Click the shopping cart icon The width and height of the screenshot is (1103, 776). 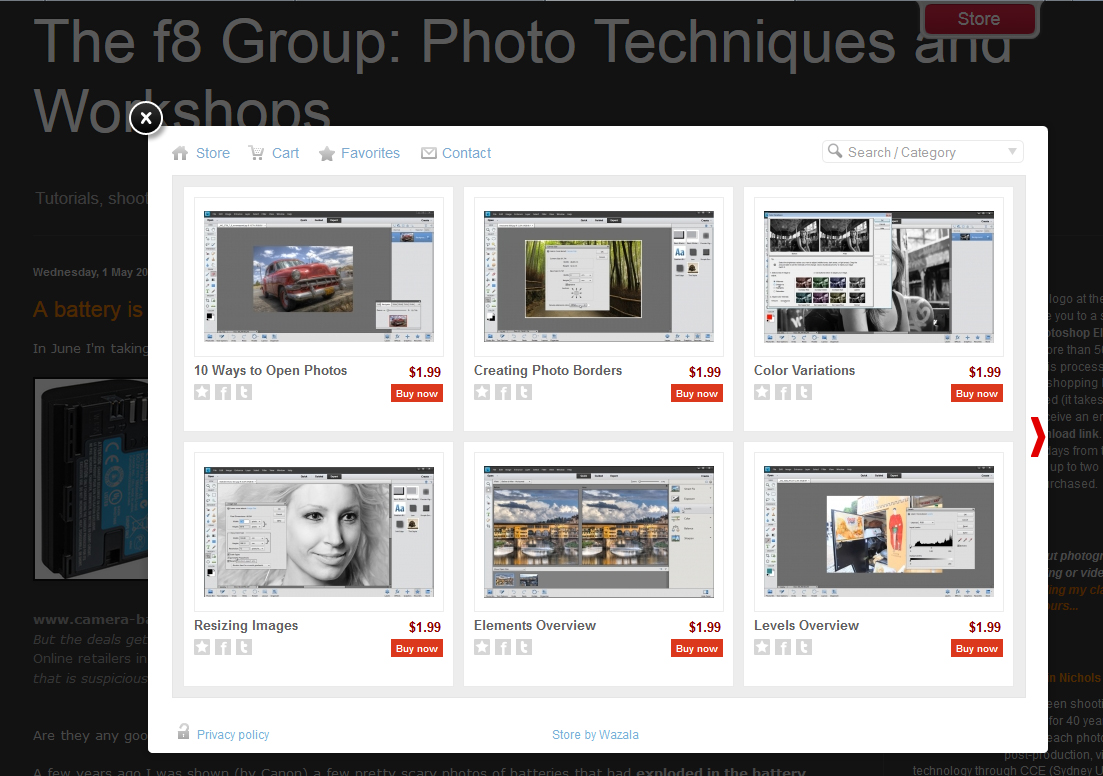tap(256, 153)
